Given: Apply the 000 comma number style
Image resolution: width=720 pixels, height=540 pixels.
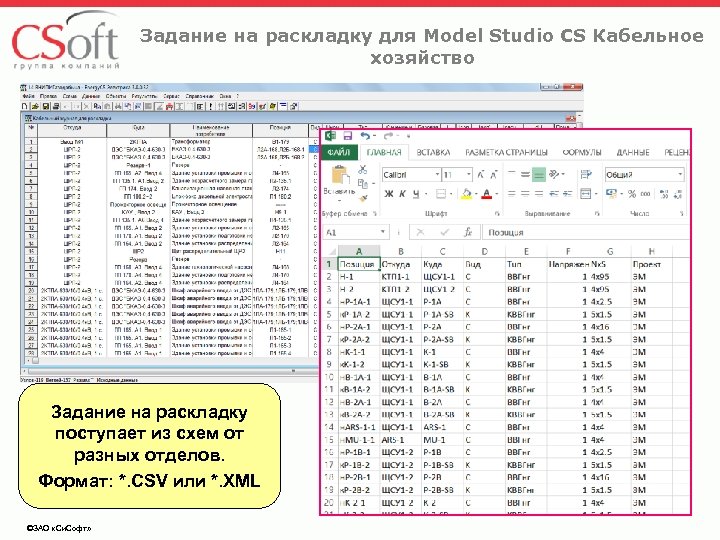Looking at the screenshot, I should point(645,194).
